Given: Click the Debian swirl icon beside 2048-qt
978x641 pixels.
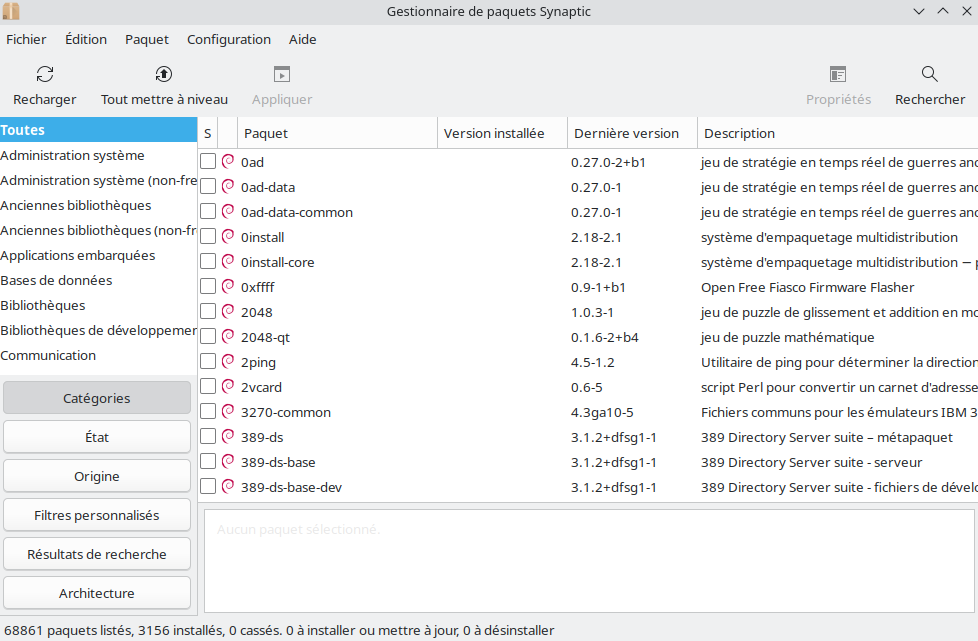Looking at the screenshot, I should click(228, 337).
